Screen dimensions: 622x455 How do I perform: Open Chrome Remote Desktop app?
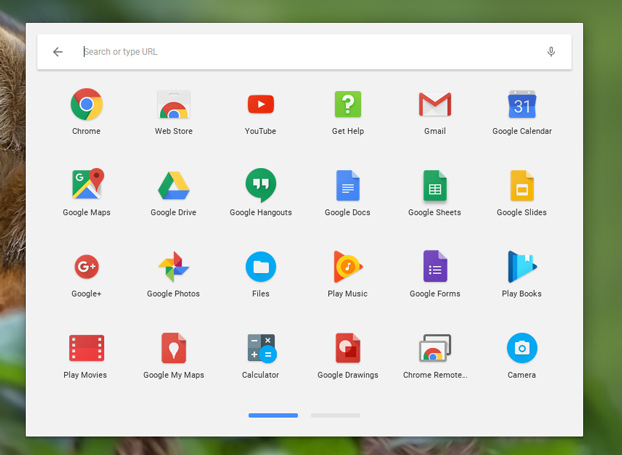[435, 348]
